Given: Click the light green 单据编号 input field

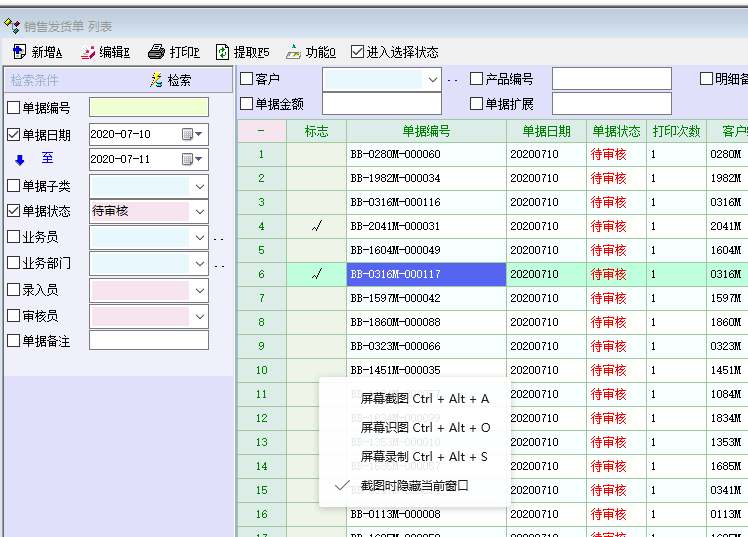Looking at the screenshot, I should (x=148, y=108).
